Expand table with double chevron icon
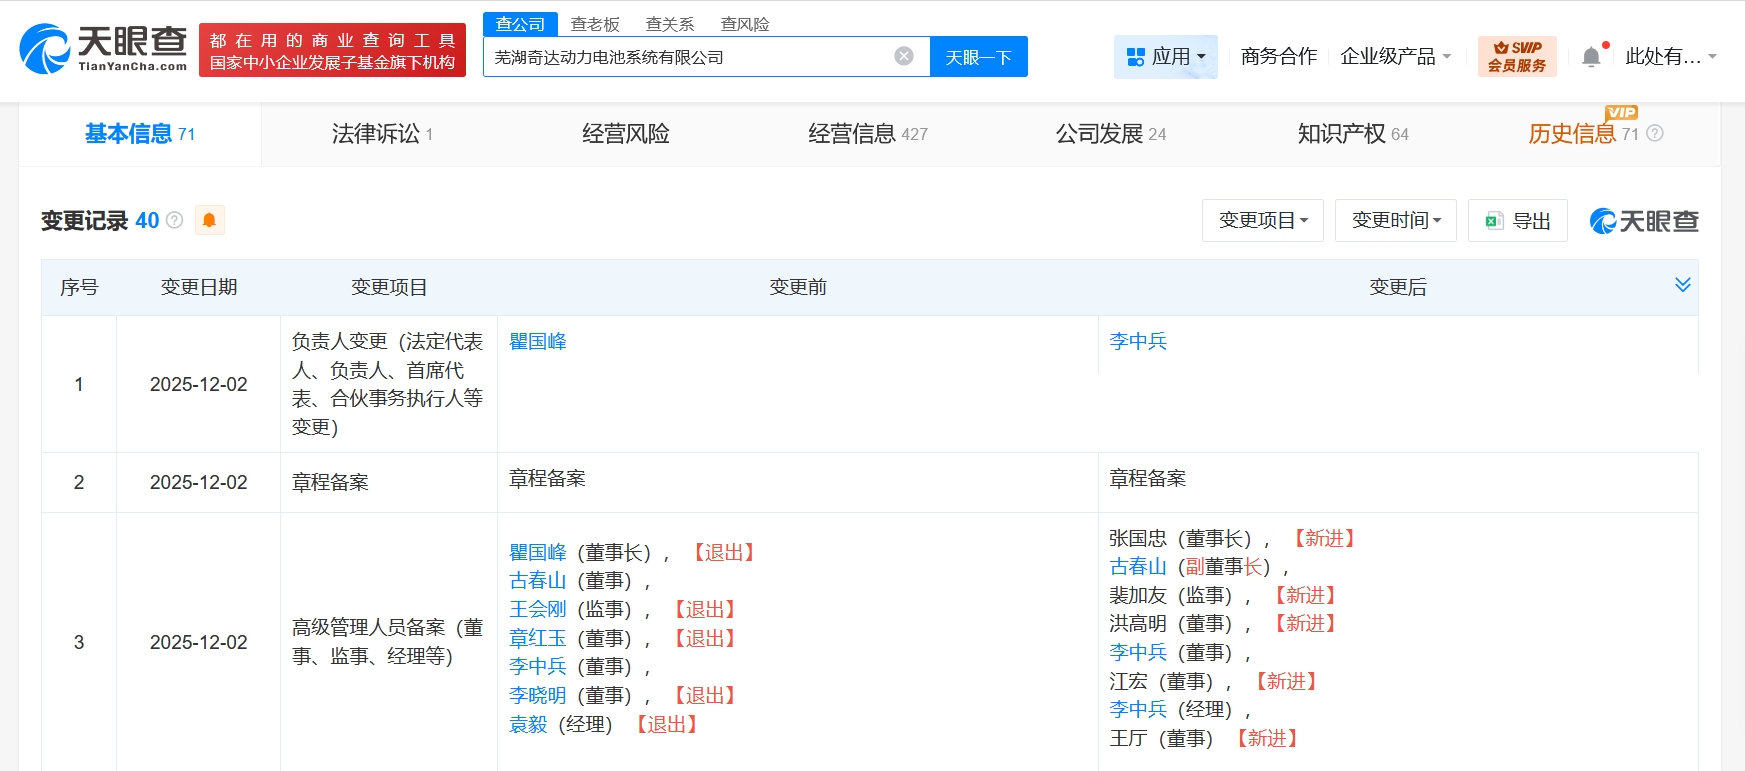 1682,285
